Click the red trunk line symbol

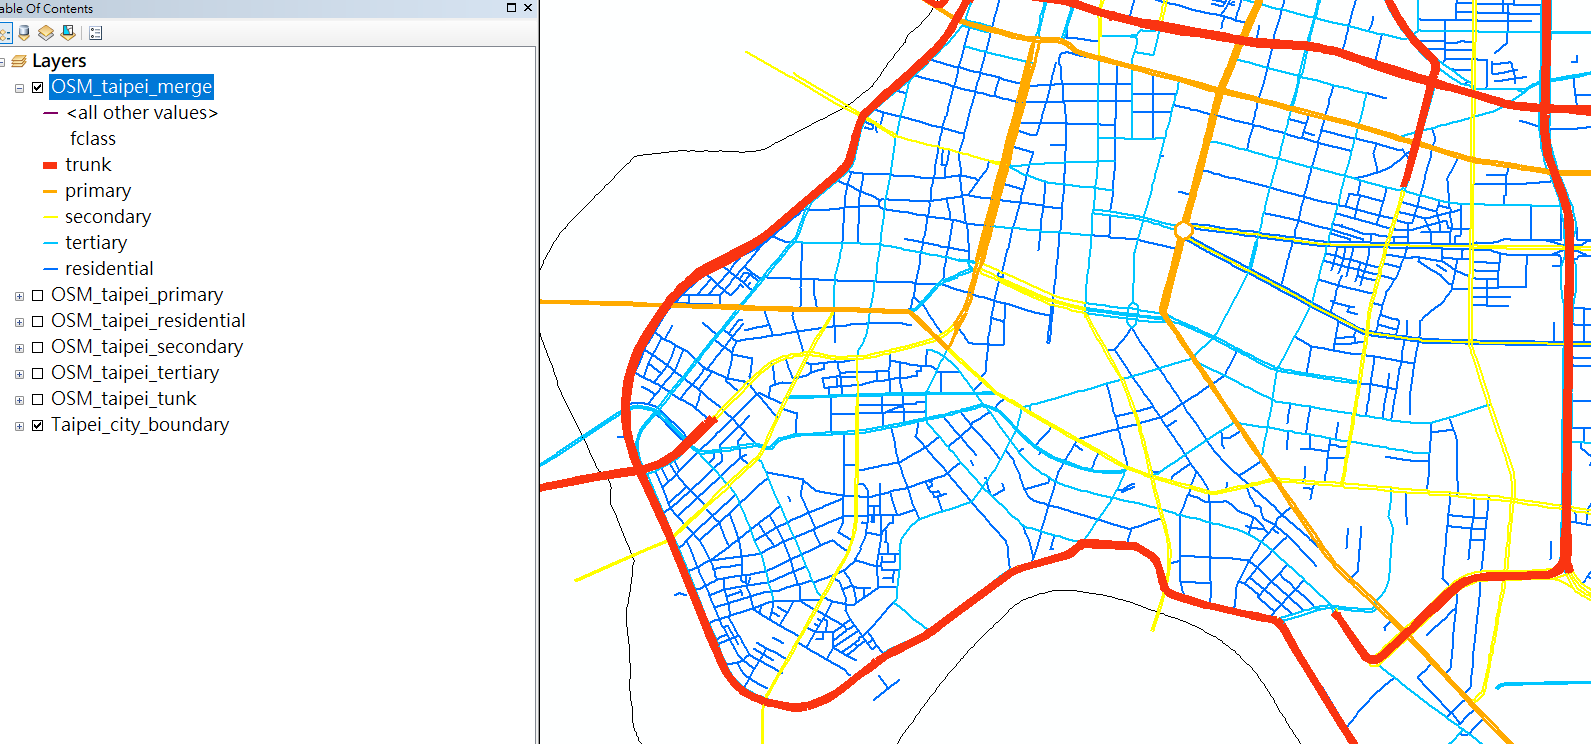50,165
